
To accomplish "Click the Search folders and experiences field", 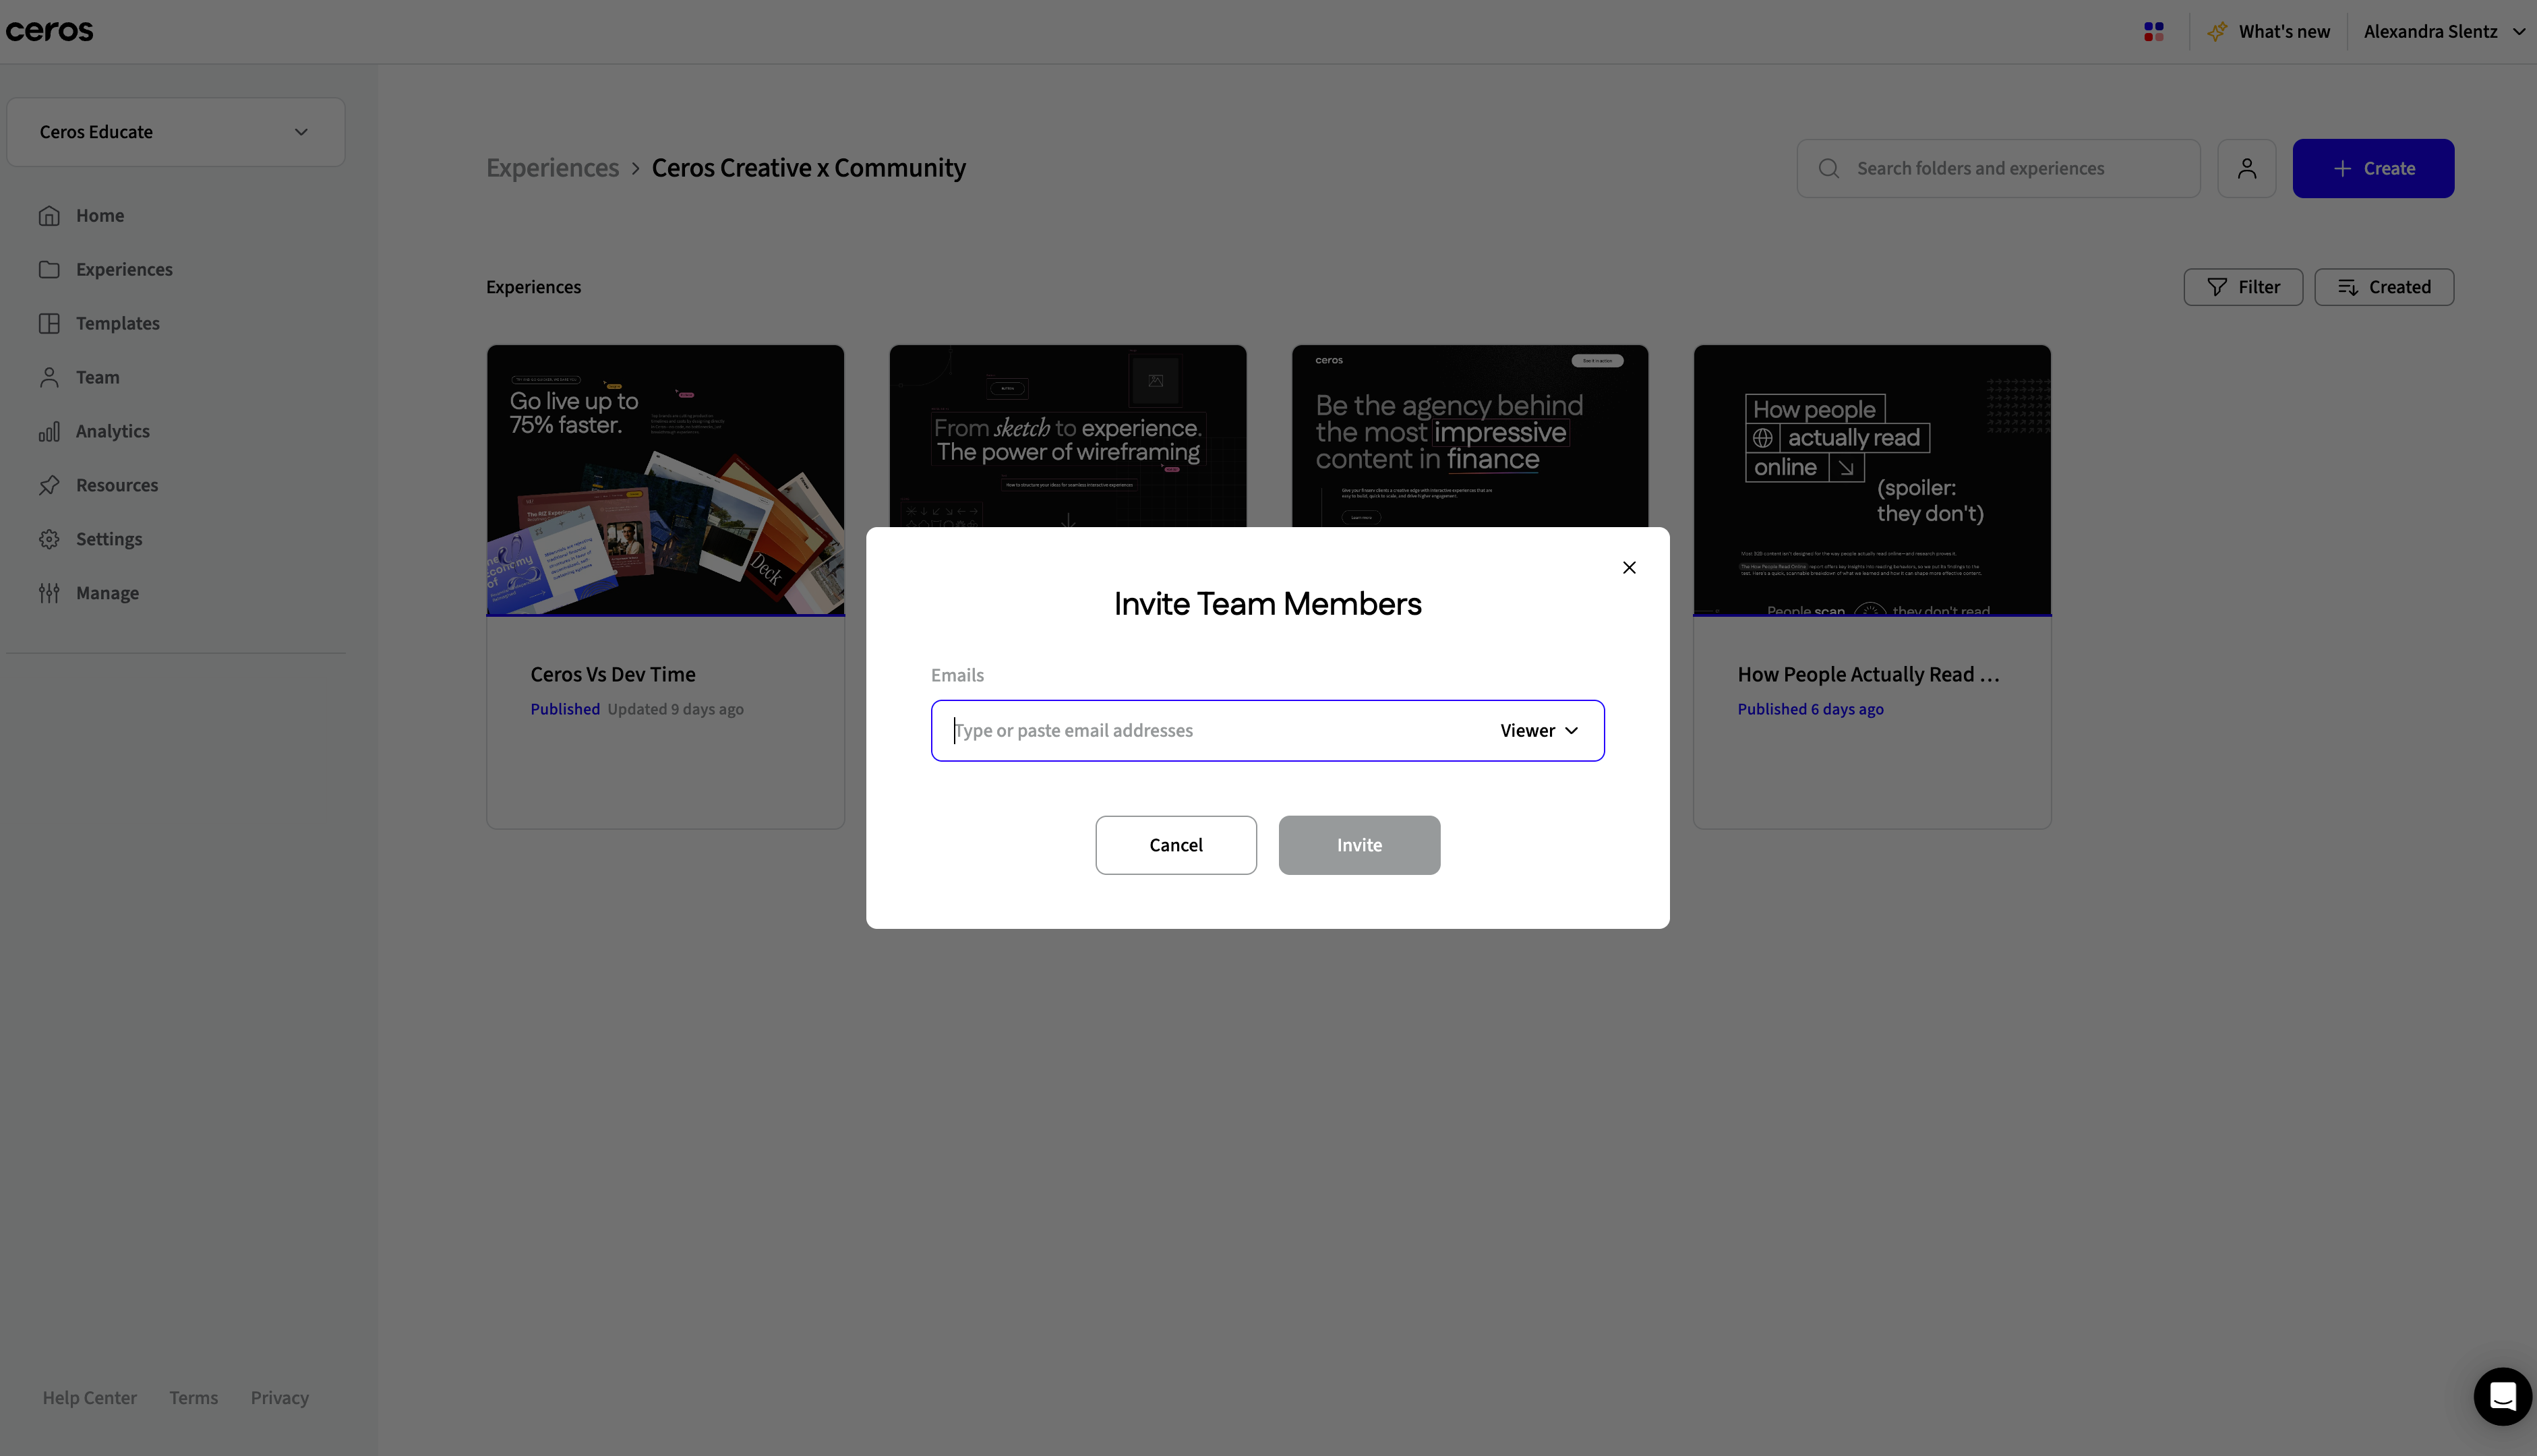I will (x=1998, y=169).
